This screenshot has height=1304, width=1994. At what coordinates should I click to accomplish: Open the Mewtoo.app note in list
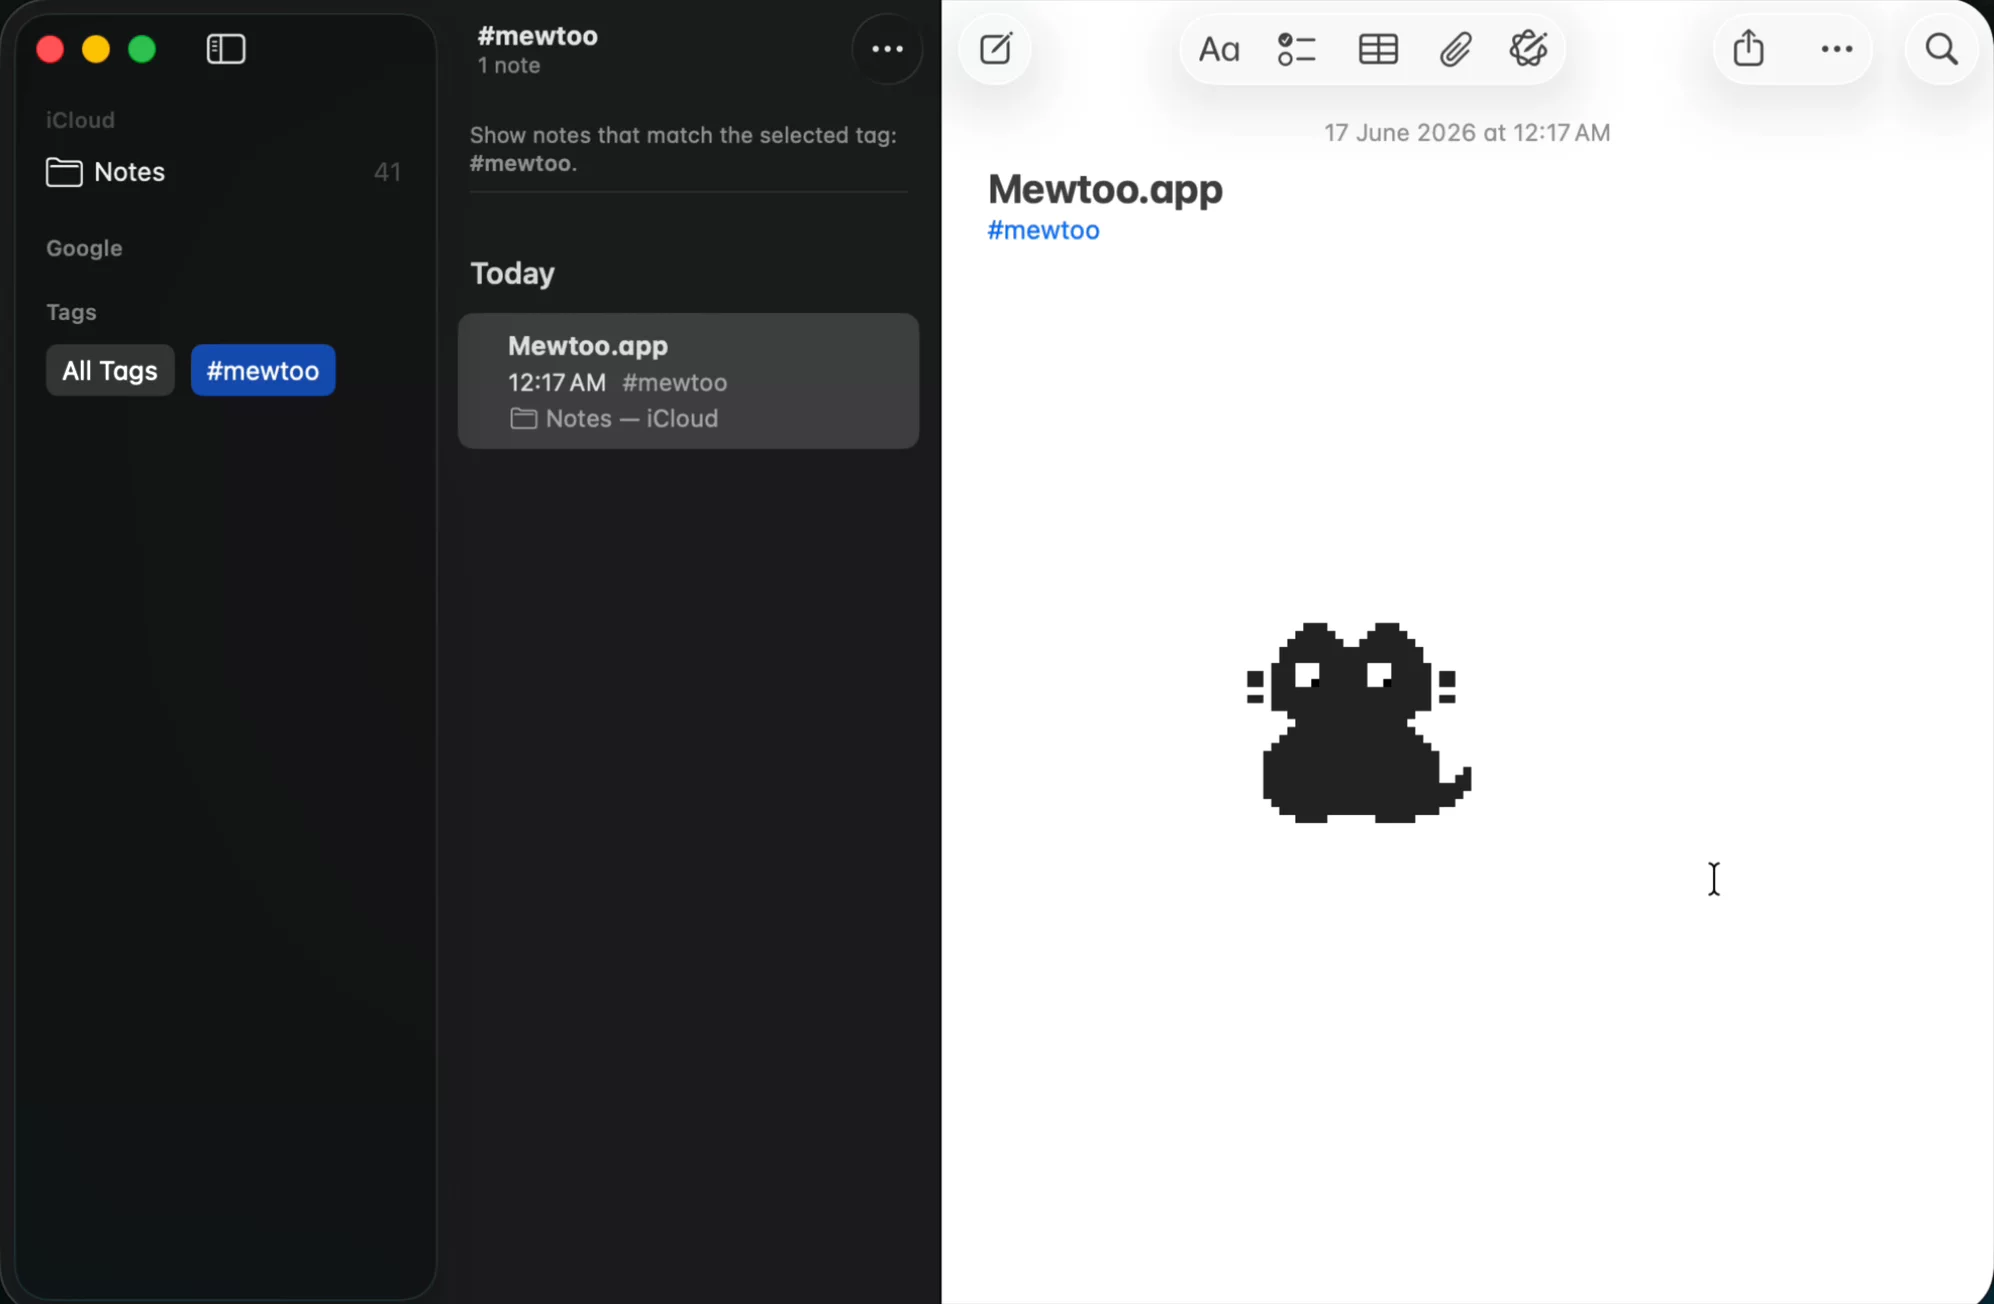click(688, 381)
